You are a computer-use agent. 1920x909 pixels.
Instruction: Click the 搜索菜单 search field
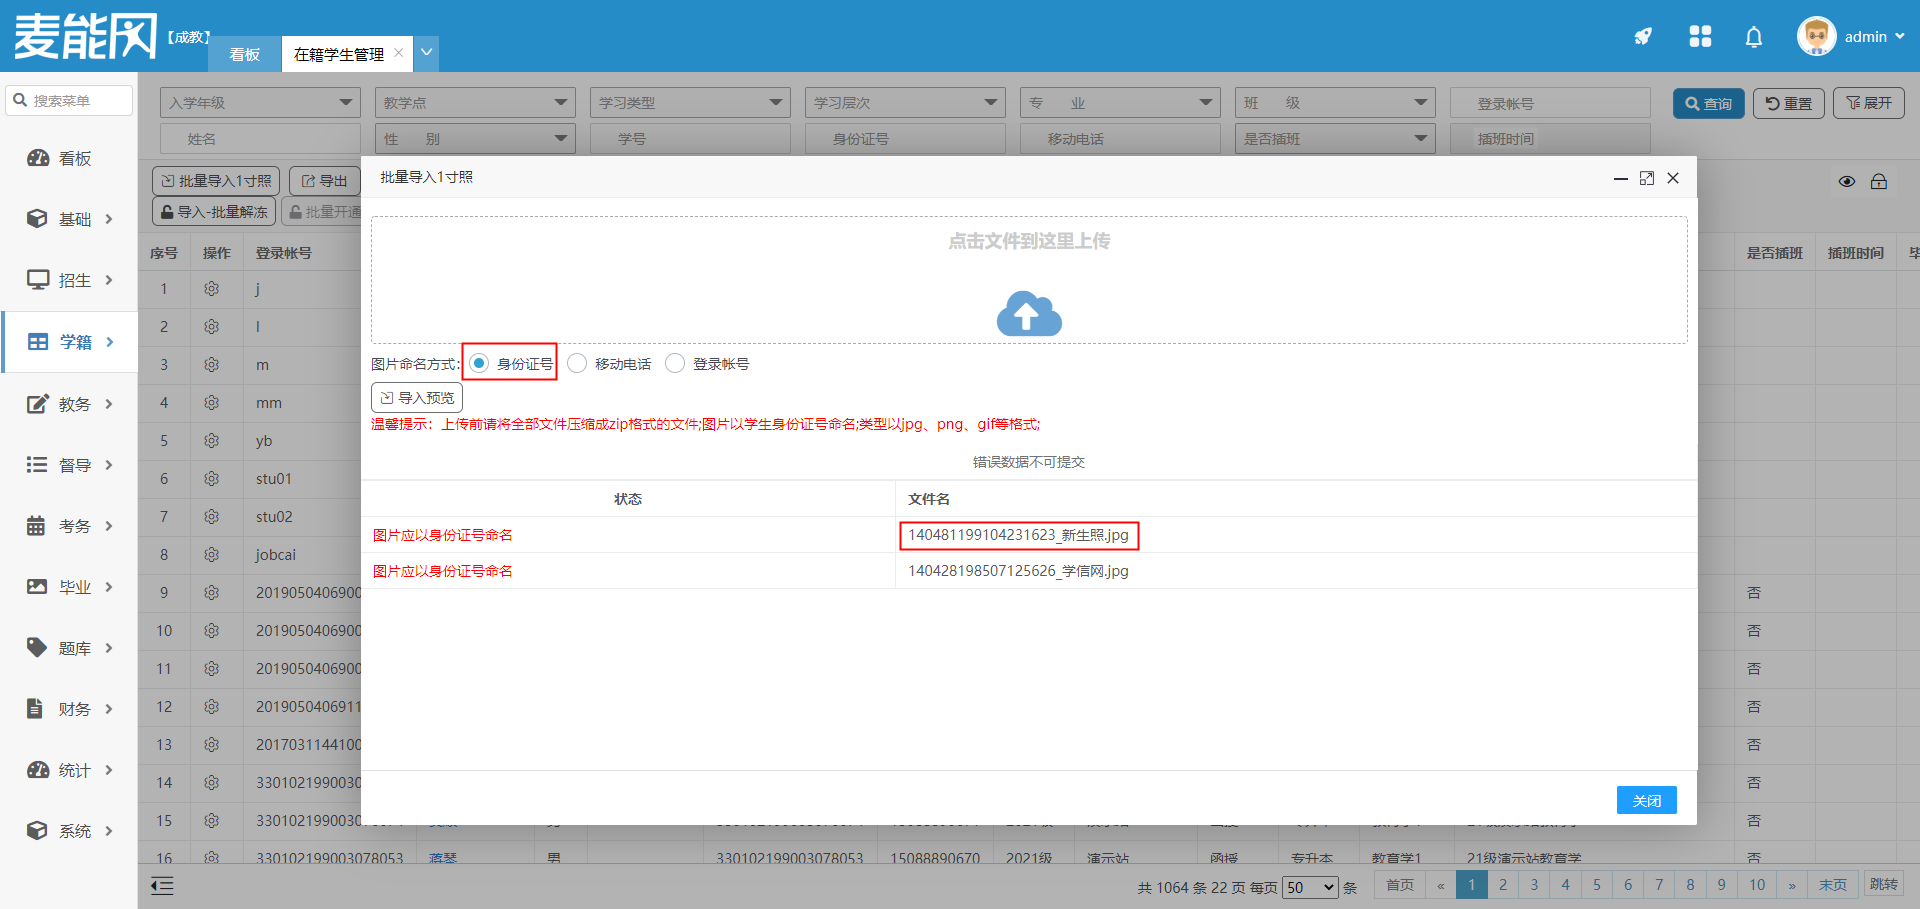point(70,101)
